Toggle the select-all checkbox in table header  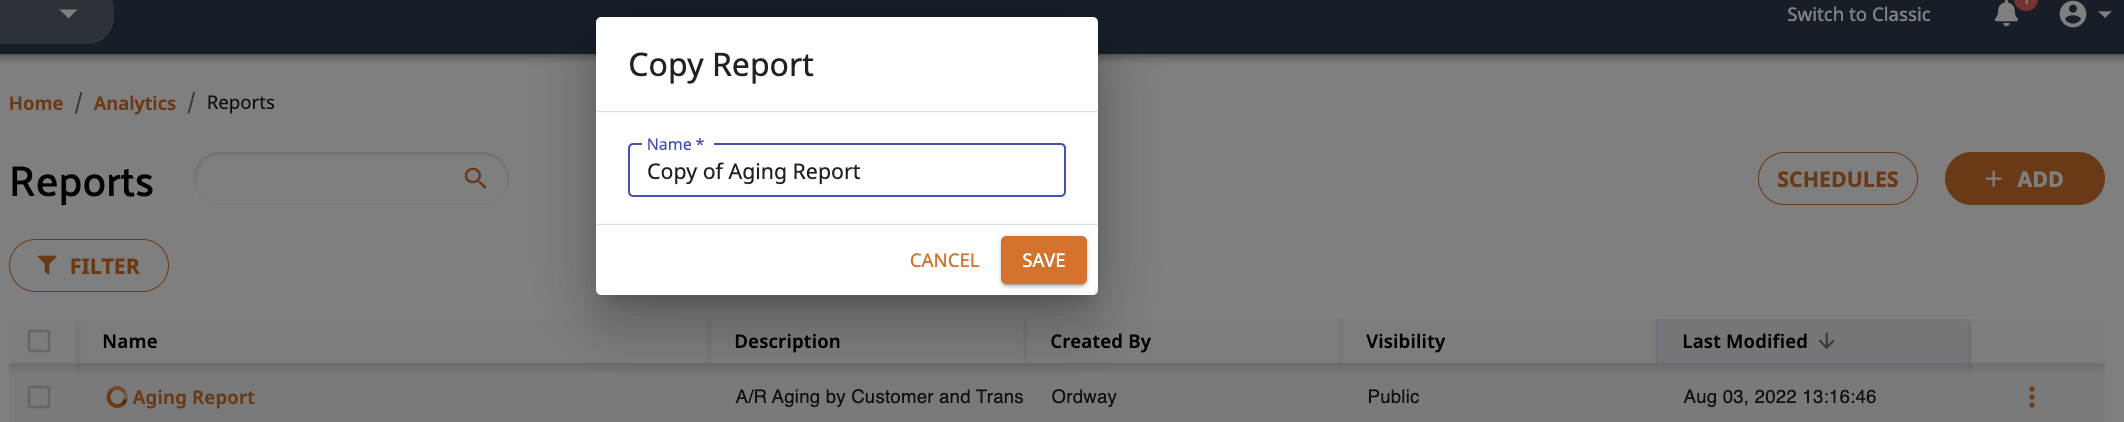(39, 341)
